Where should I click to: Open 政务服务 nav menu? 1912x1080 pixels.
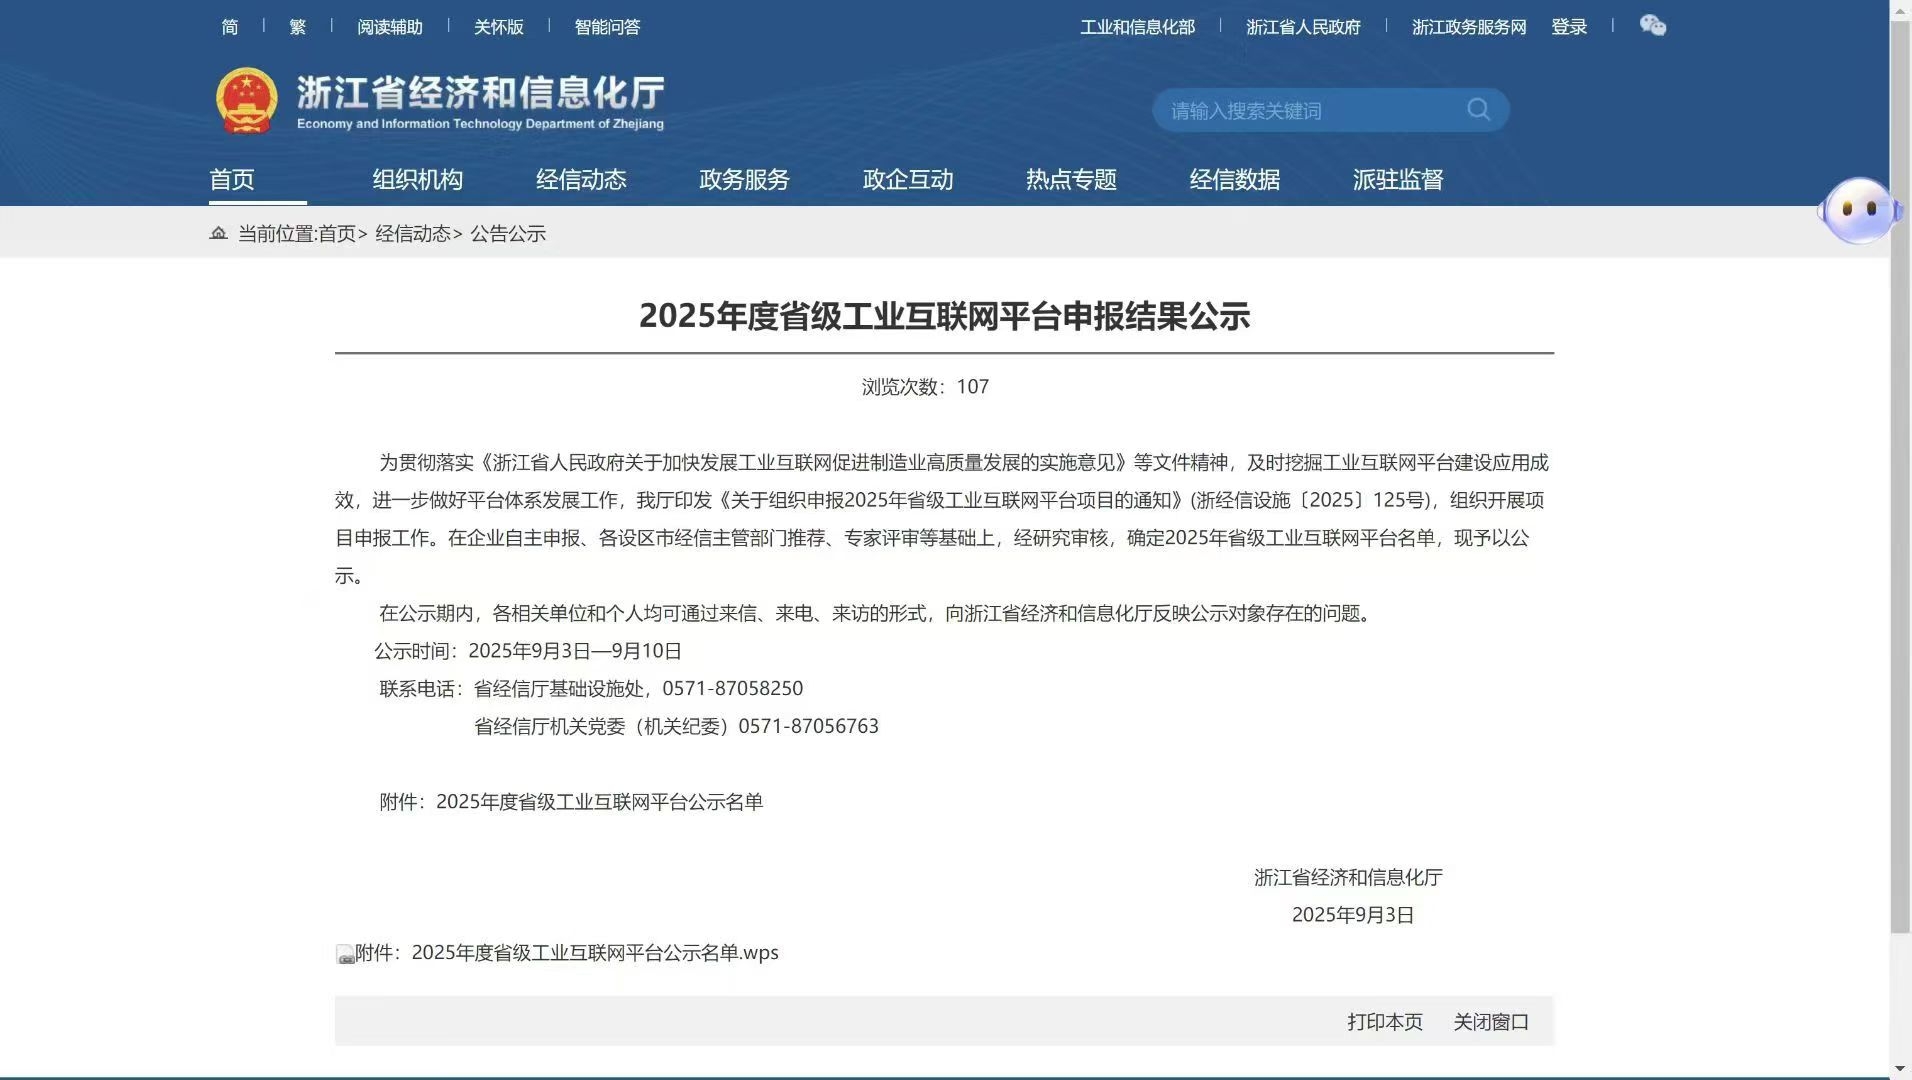click(745, 179)
